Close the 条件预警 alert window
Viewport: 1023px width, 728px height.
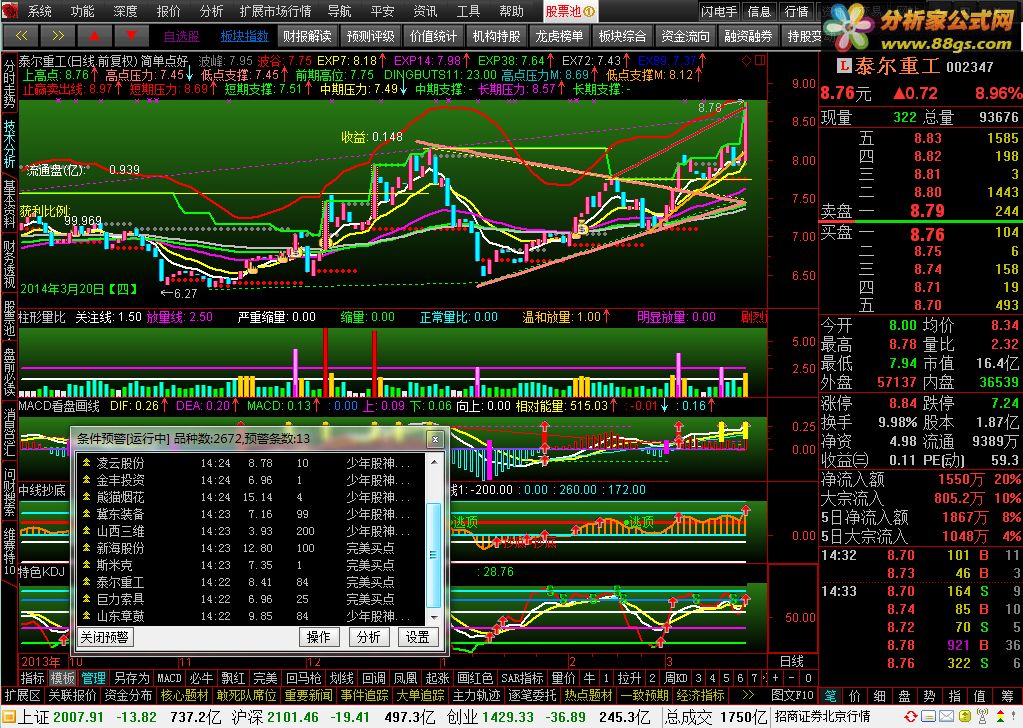point(435,440)
